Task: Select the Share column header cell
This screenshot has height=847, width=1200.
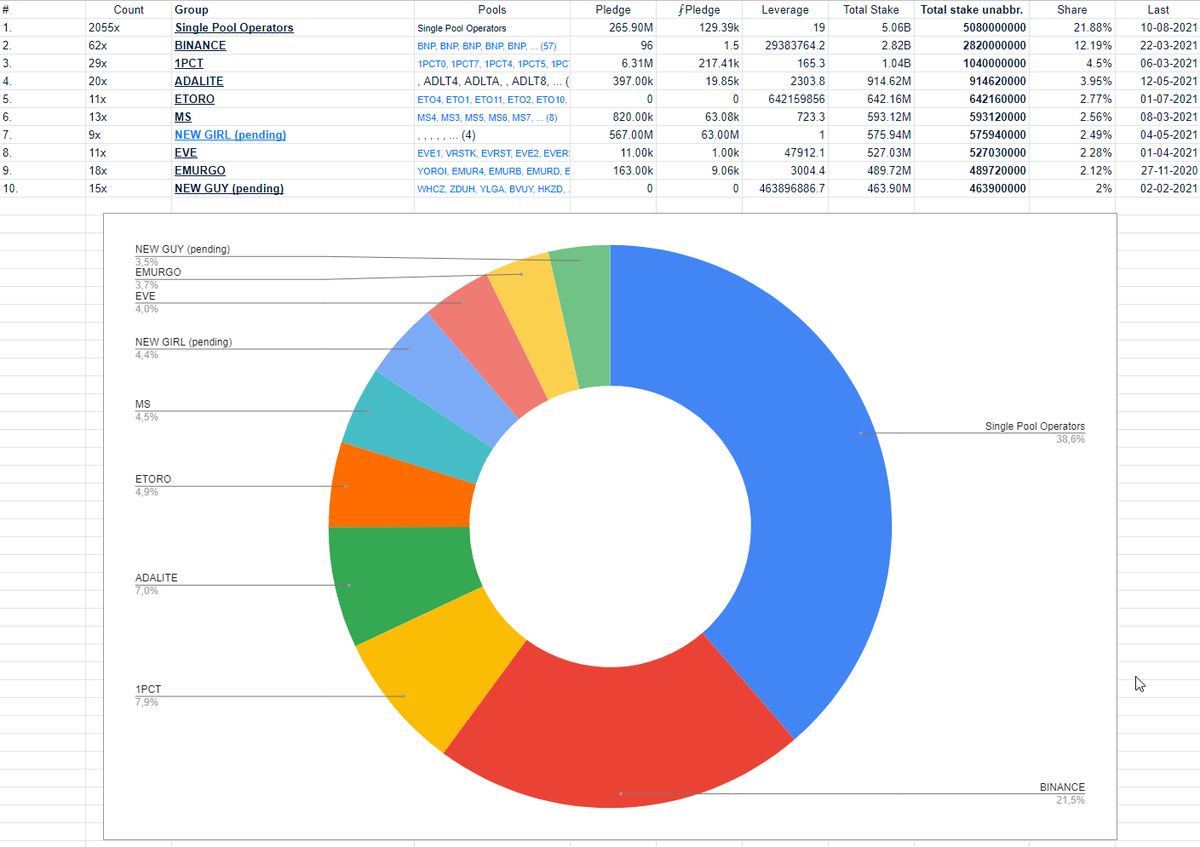Action: (x=1071, y=9)
